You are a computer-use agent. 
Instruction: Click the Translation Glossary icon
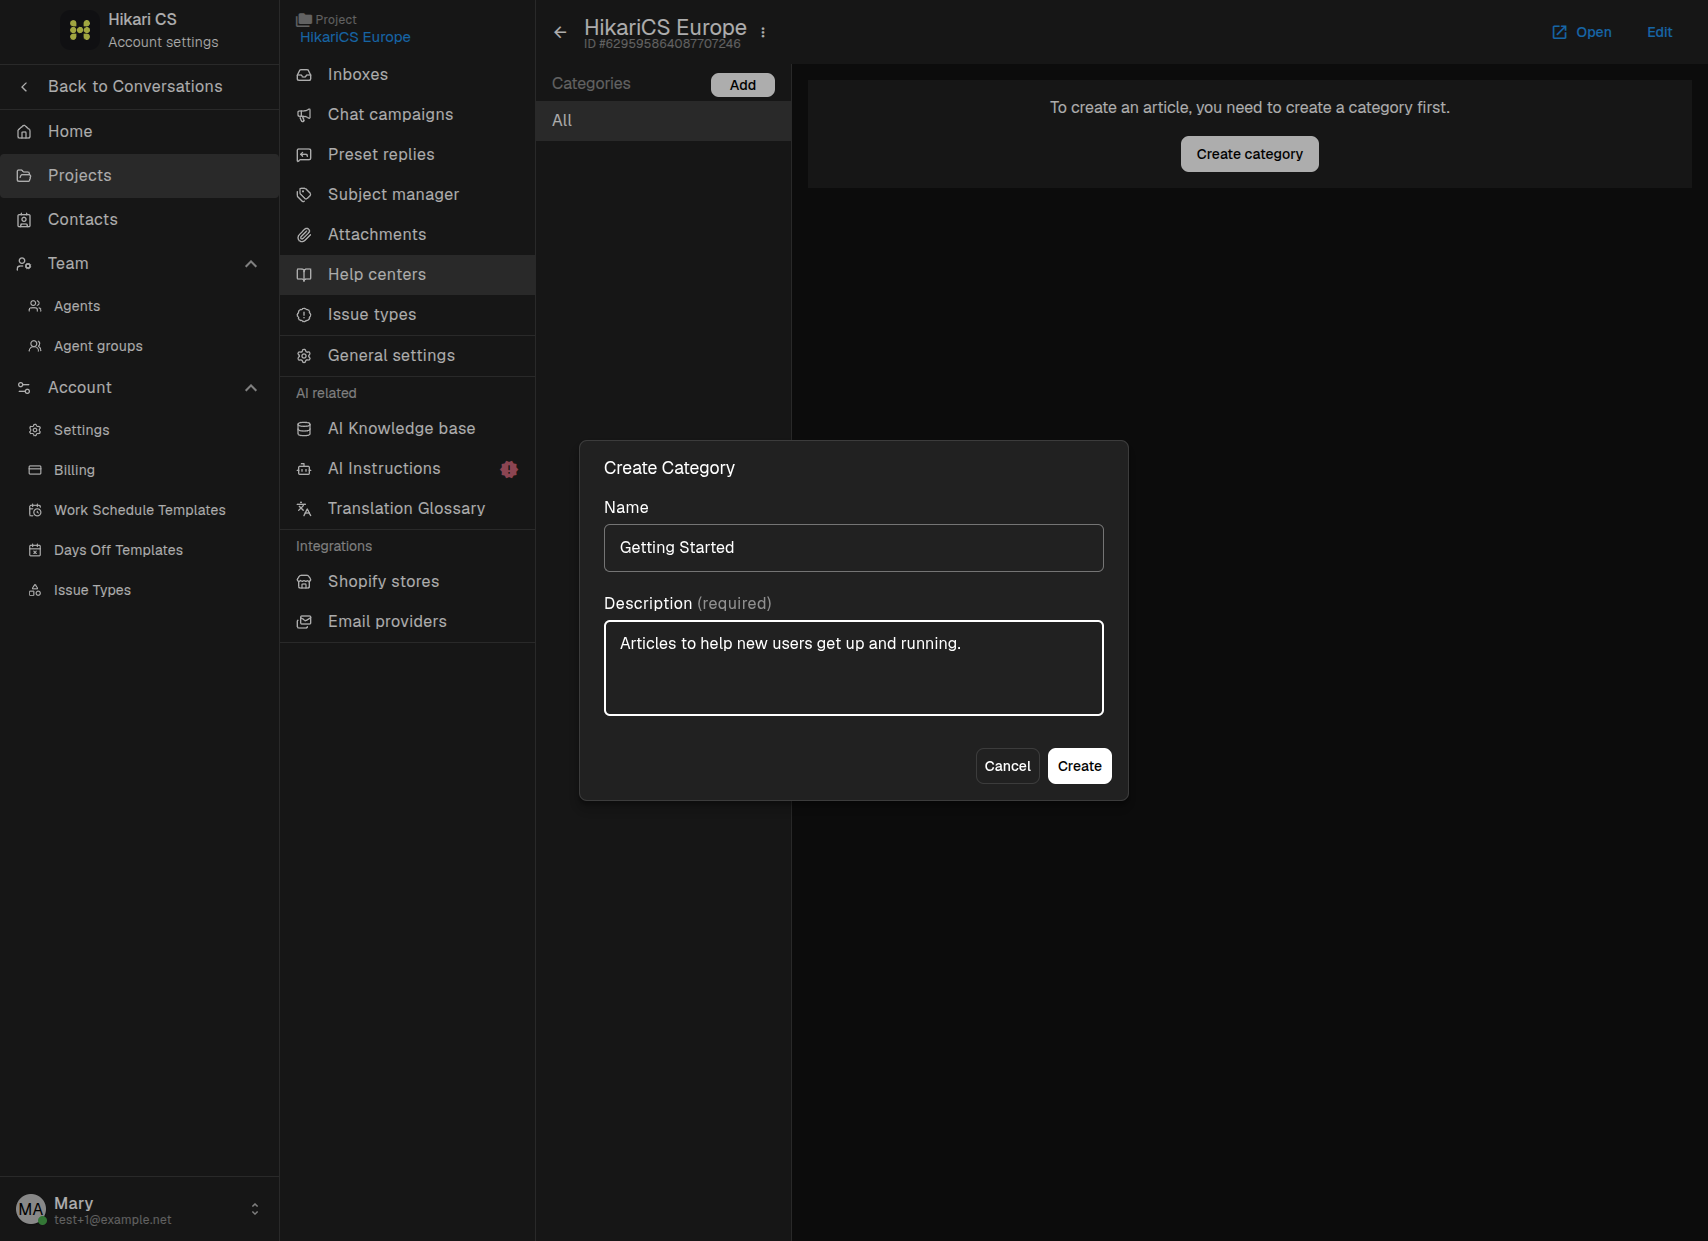coord(304,509)
